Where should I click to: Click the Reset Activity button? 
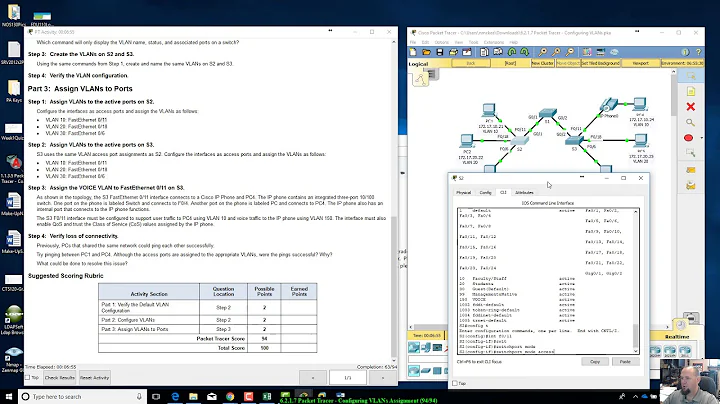click(95, 378)
